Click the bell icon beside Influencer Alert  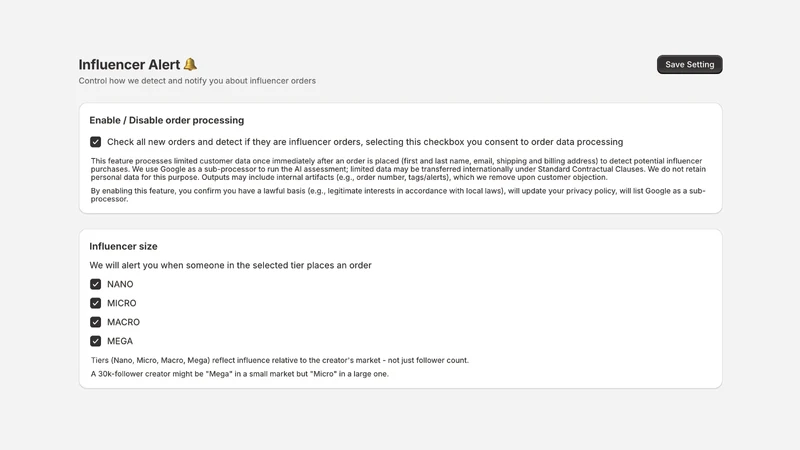(x=190, y=64)
